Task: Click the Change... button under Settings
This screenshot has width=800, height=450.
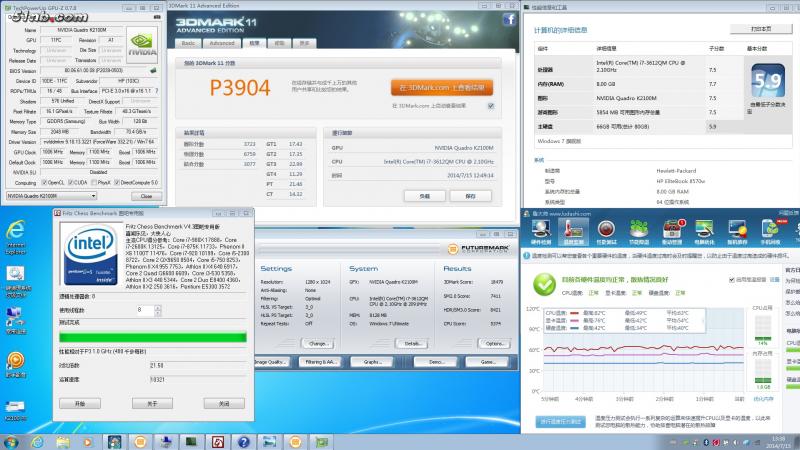Action: coord(317,344)
